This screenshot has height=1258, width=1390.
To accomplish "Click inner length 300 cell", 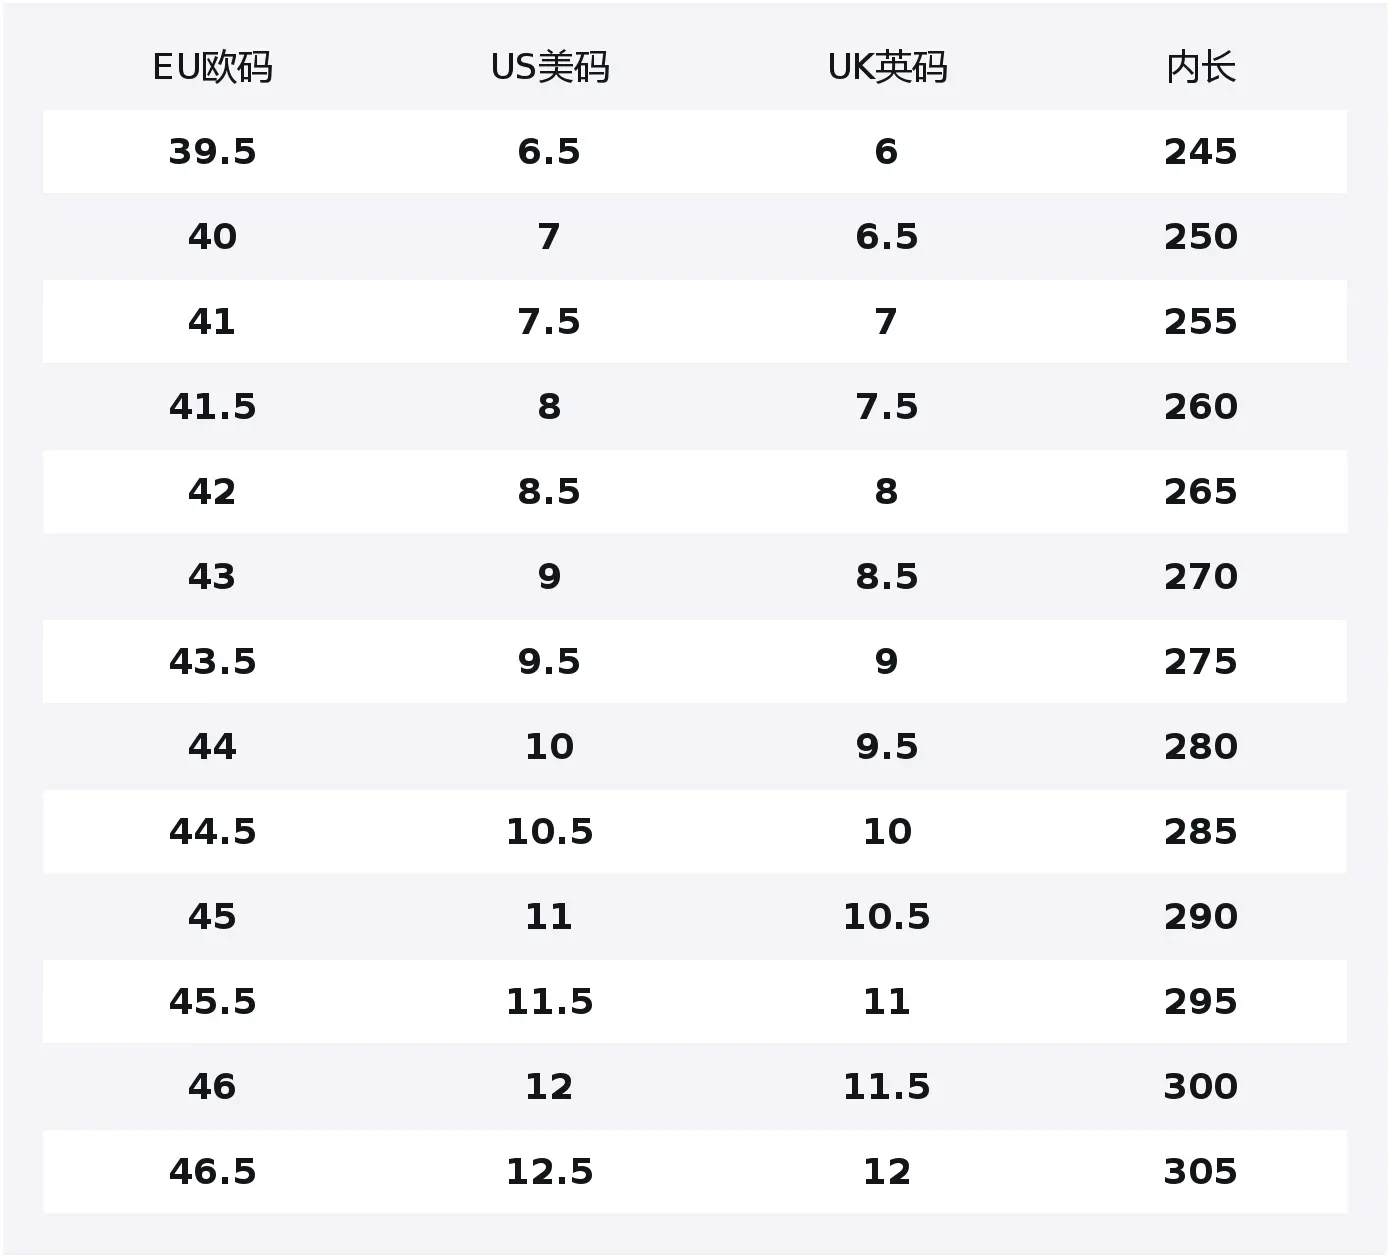I will 1201,1087.
